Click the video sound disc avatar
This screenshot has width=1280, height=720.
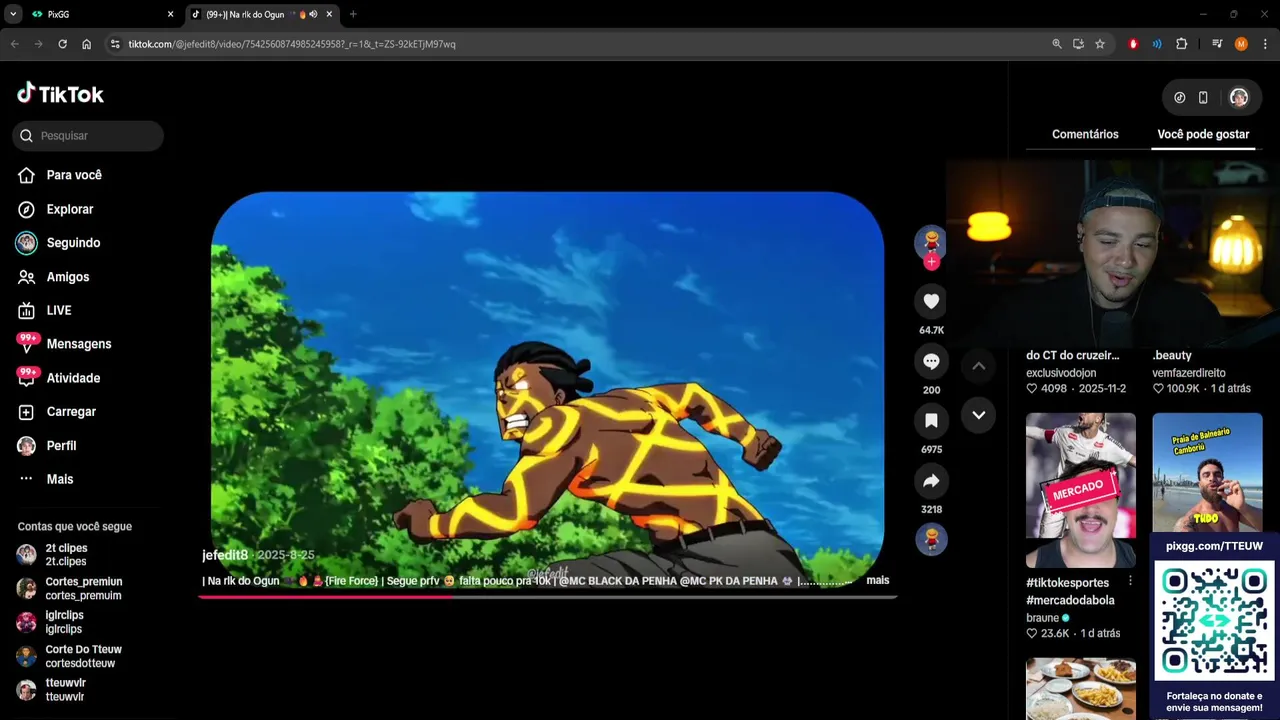click(x=931, y=539)
